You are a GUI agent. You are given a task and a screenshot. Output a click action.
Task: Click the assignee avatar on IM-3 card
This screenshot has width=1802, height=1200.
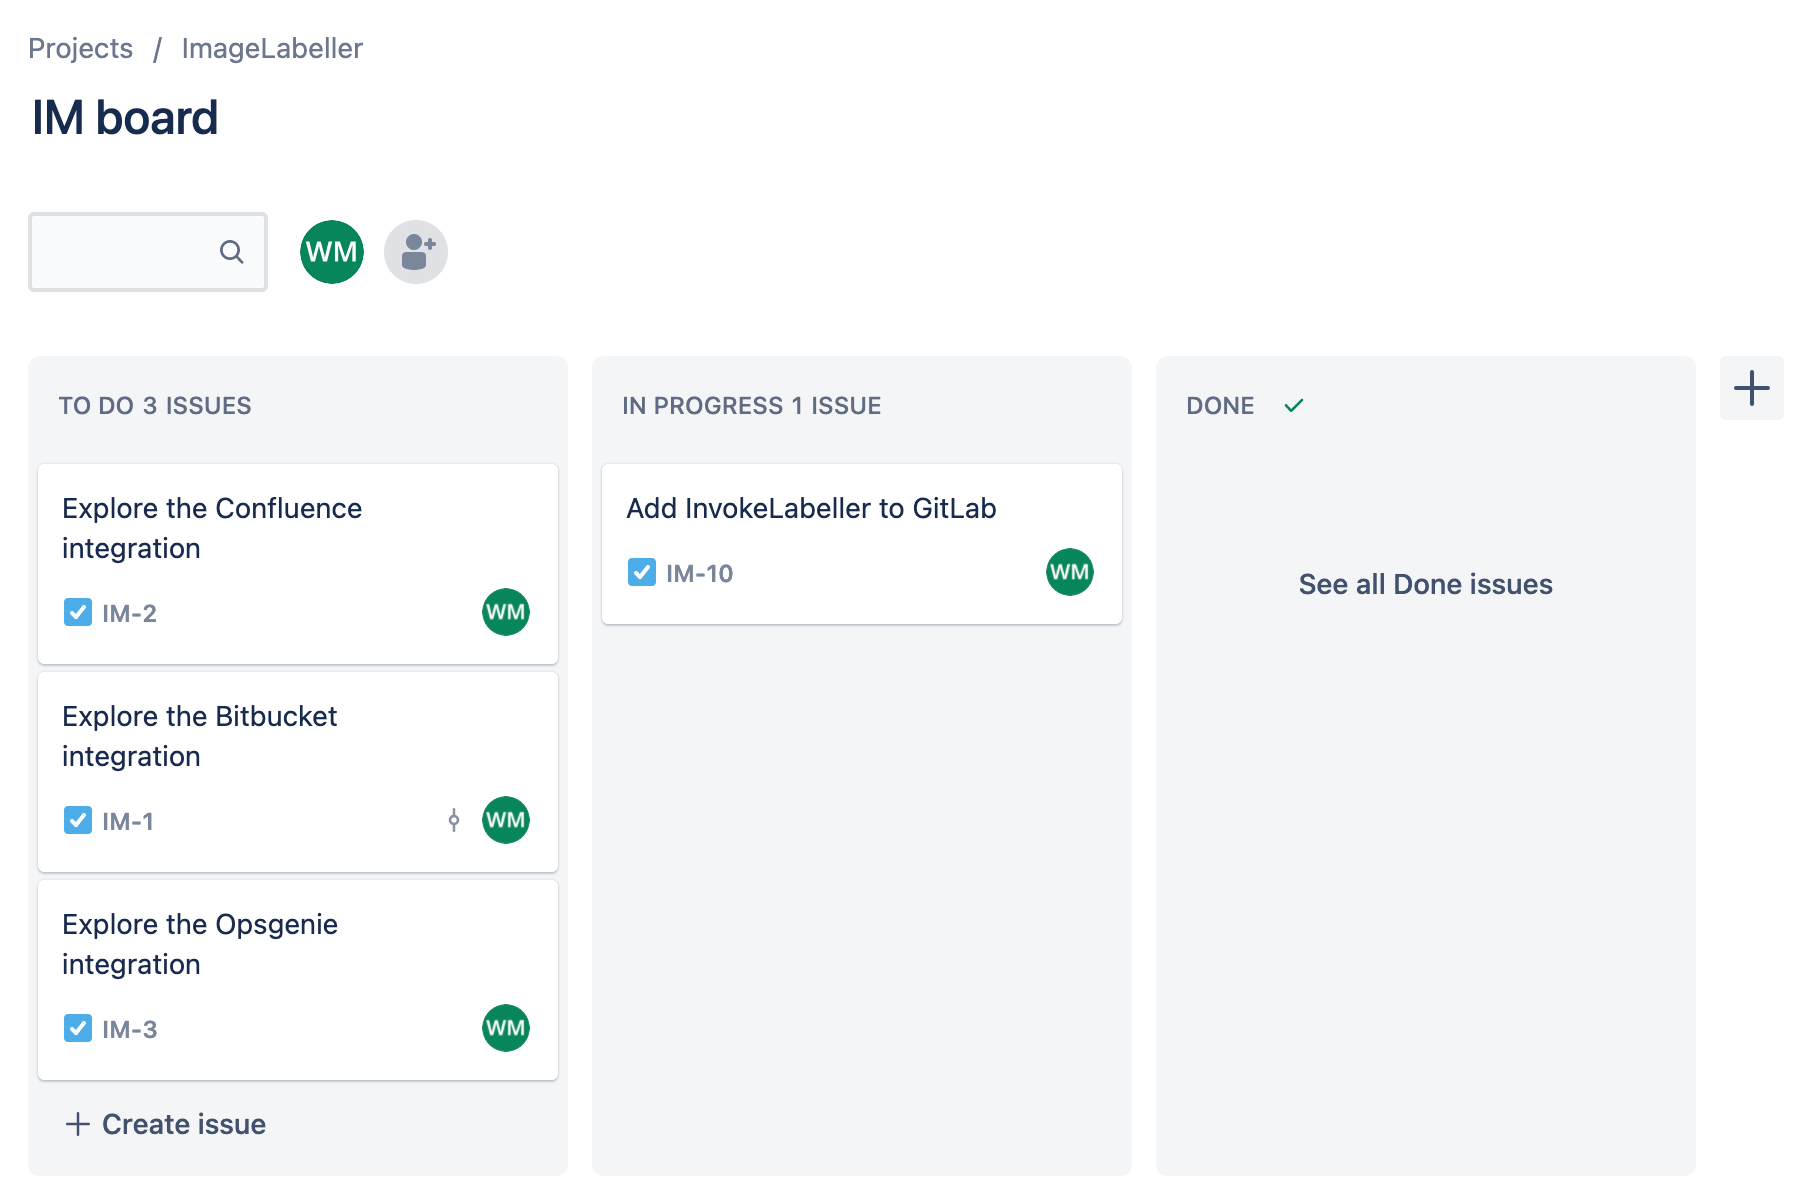[505, 1028]
